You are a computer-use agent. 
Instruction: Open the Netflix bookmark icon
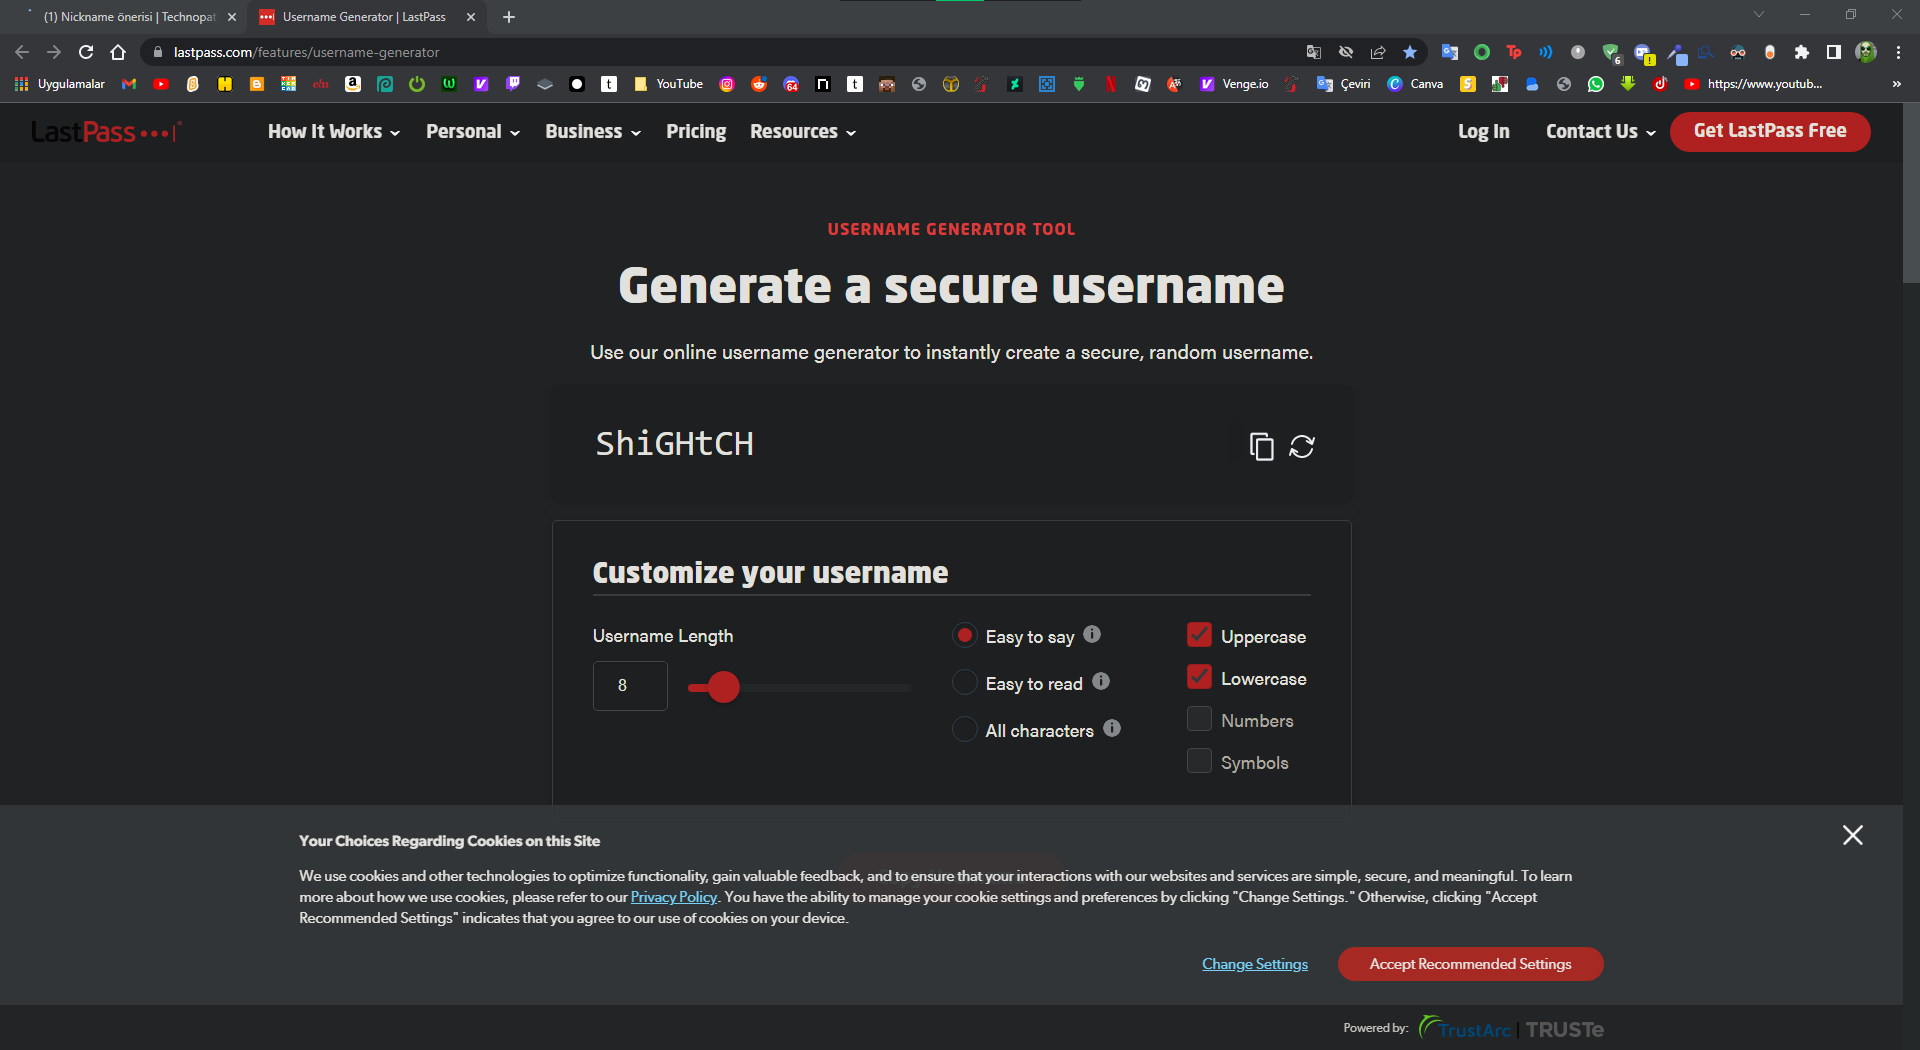[x=1111, y=84]
